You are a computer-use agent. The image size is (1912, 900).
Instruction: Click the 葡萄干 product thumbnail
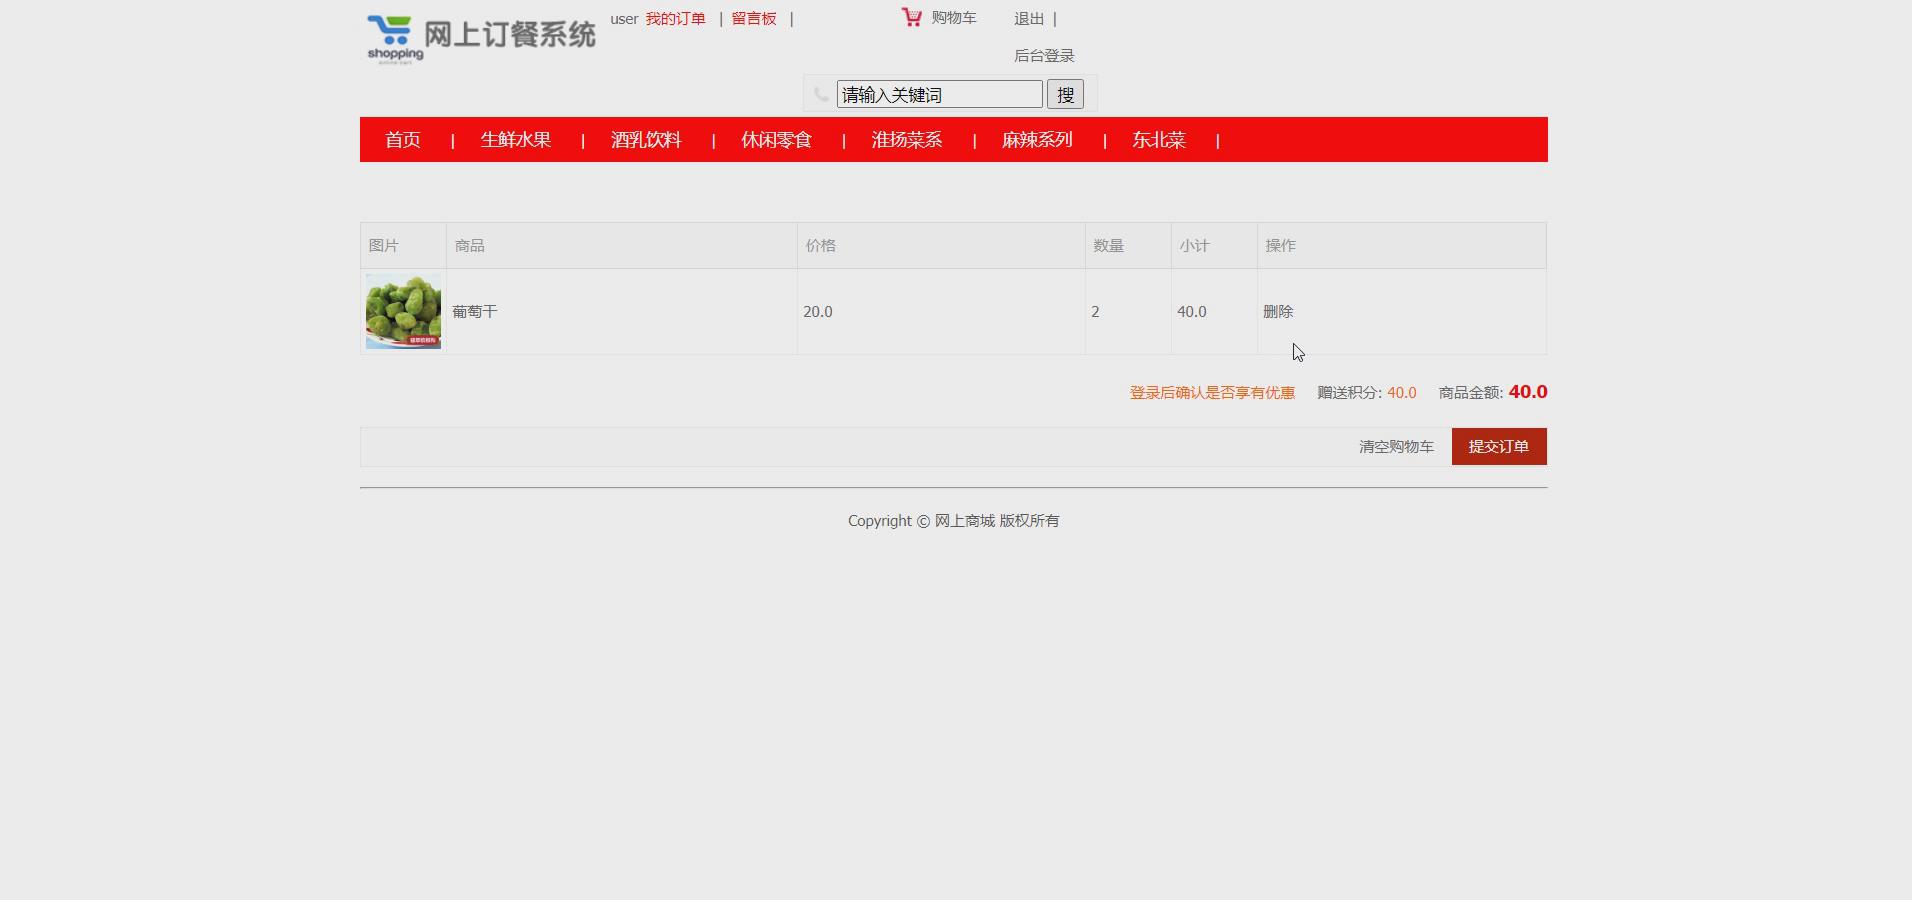tap(401, 311)
